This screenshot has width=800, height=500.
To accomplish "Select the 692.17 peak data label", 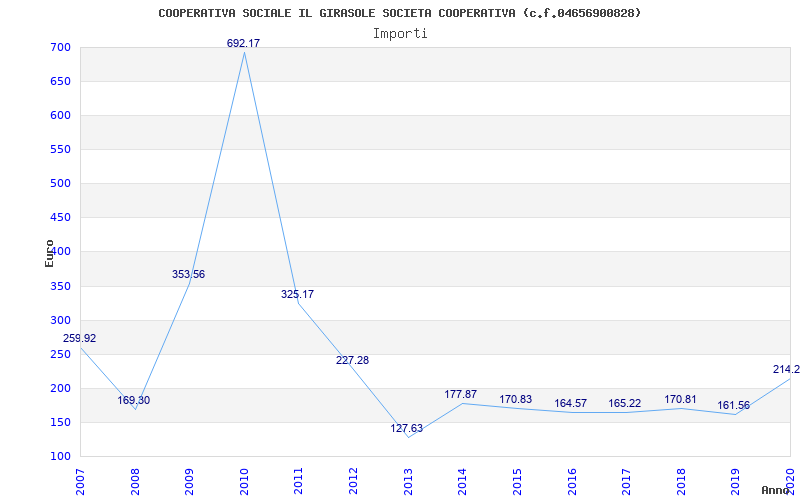I will 243,43.
